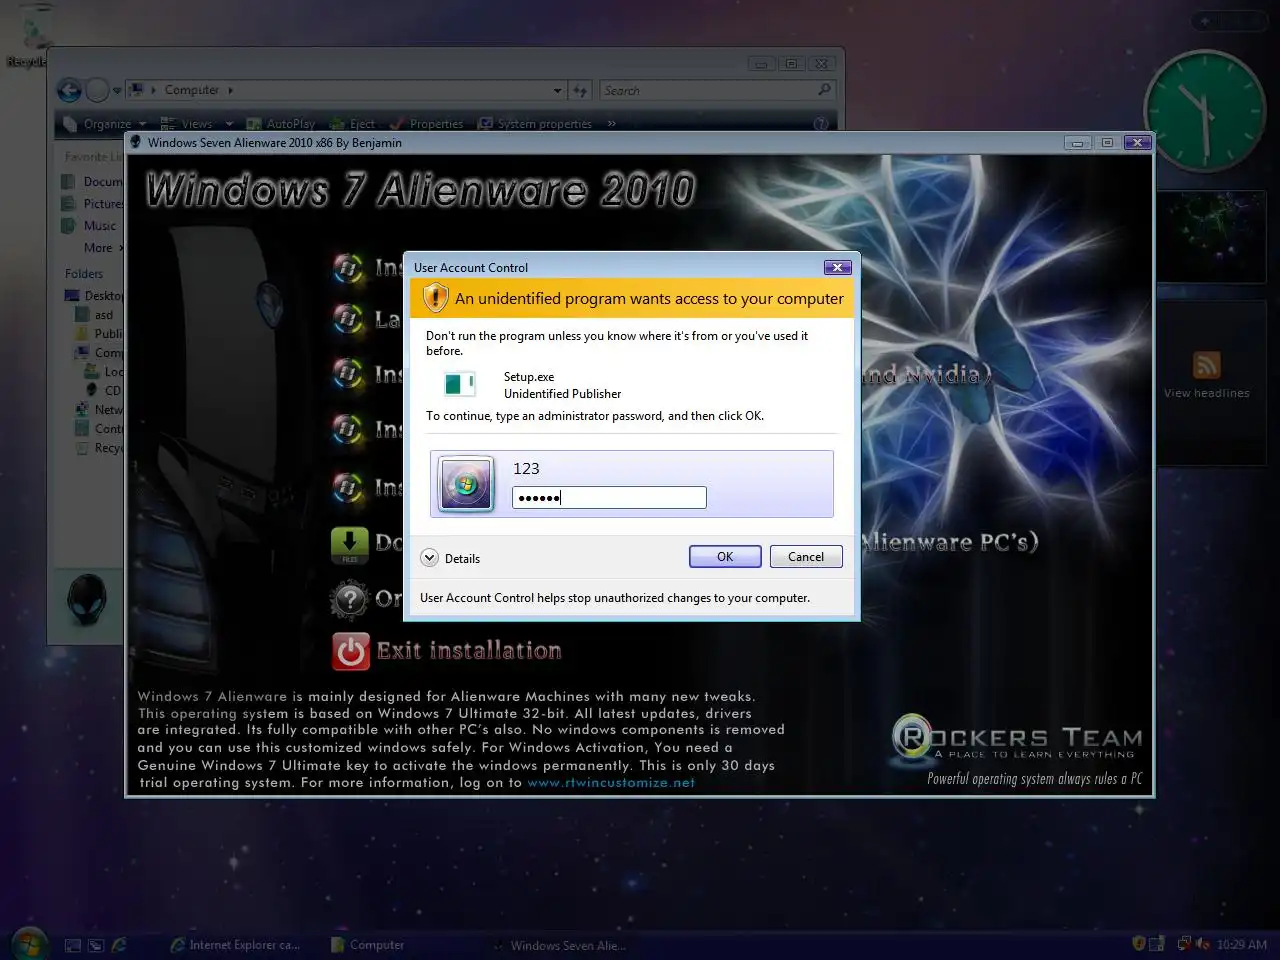Click the Switch between windows icon
This screenshot has height=960, width=1280.
click(96, 944)
